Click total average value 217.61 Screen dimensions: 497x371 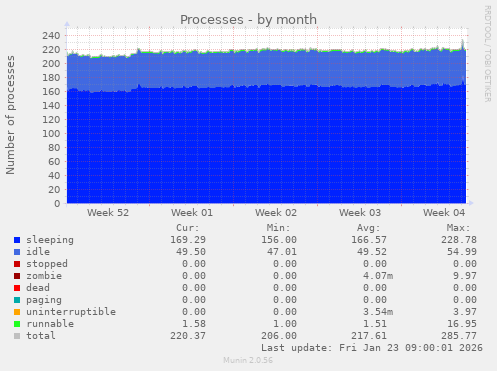point(369,336)
